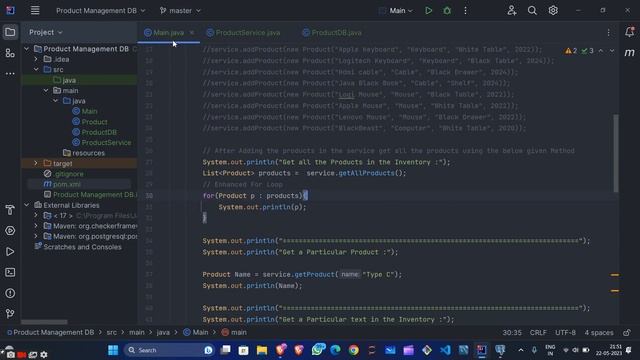Viewport: 640px width, 360px height.
Task: Open the Terminal tool window
Action: (x=10, y=272)
